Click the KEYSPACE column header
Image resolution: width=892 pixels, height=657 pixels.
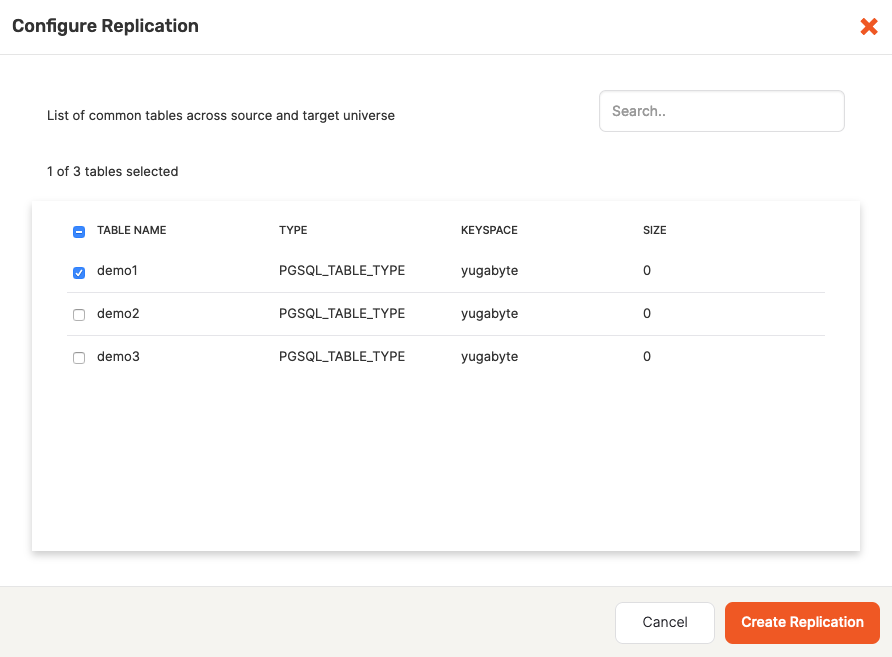[489, 230]
